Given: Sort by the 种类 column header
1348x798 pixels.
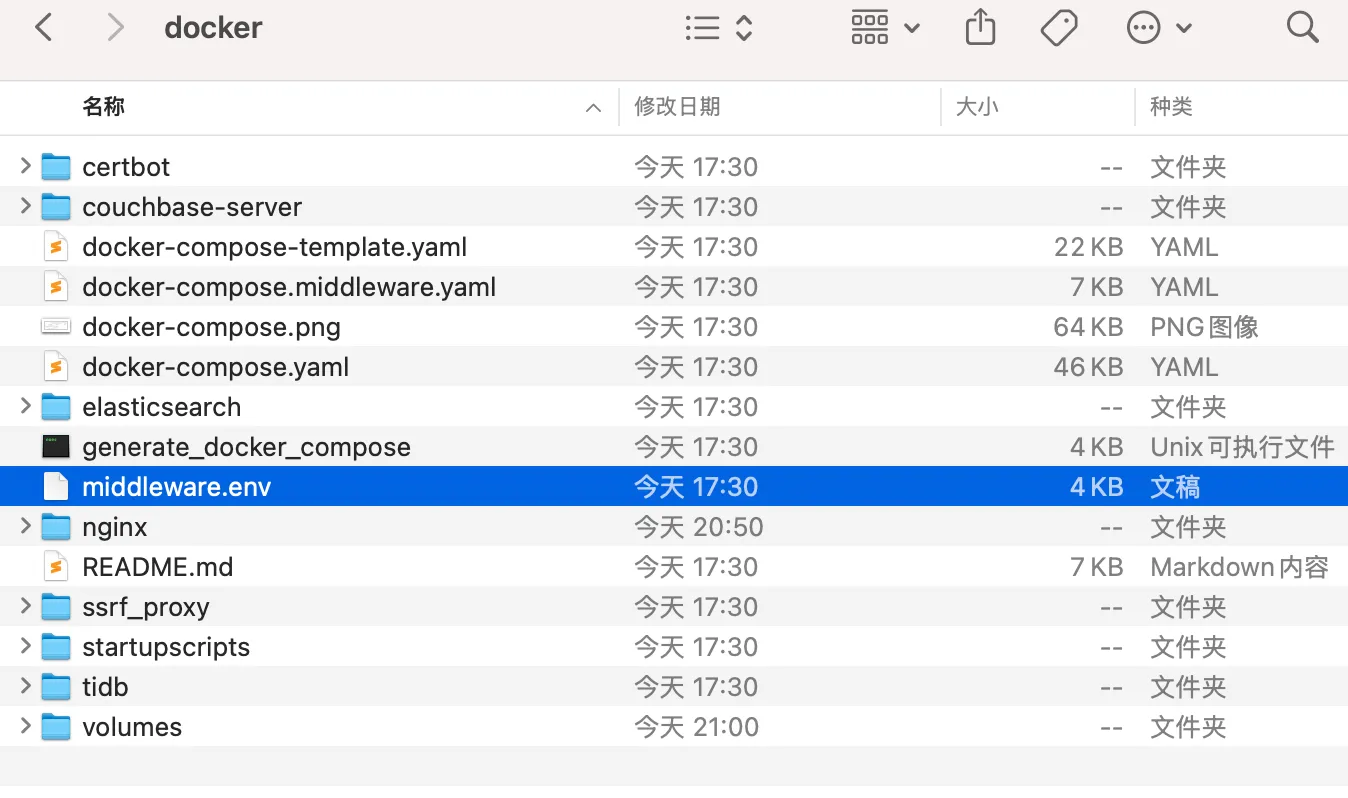Looking at the screenshot, I should point(1171,107).
